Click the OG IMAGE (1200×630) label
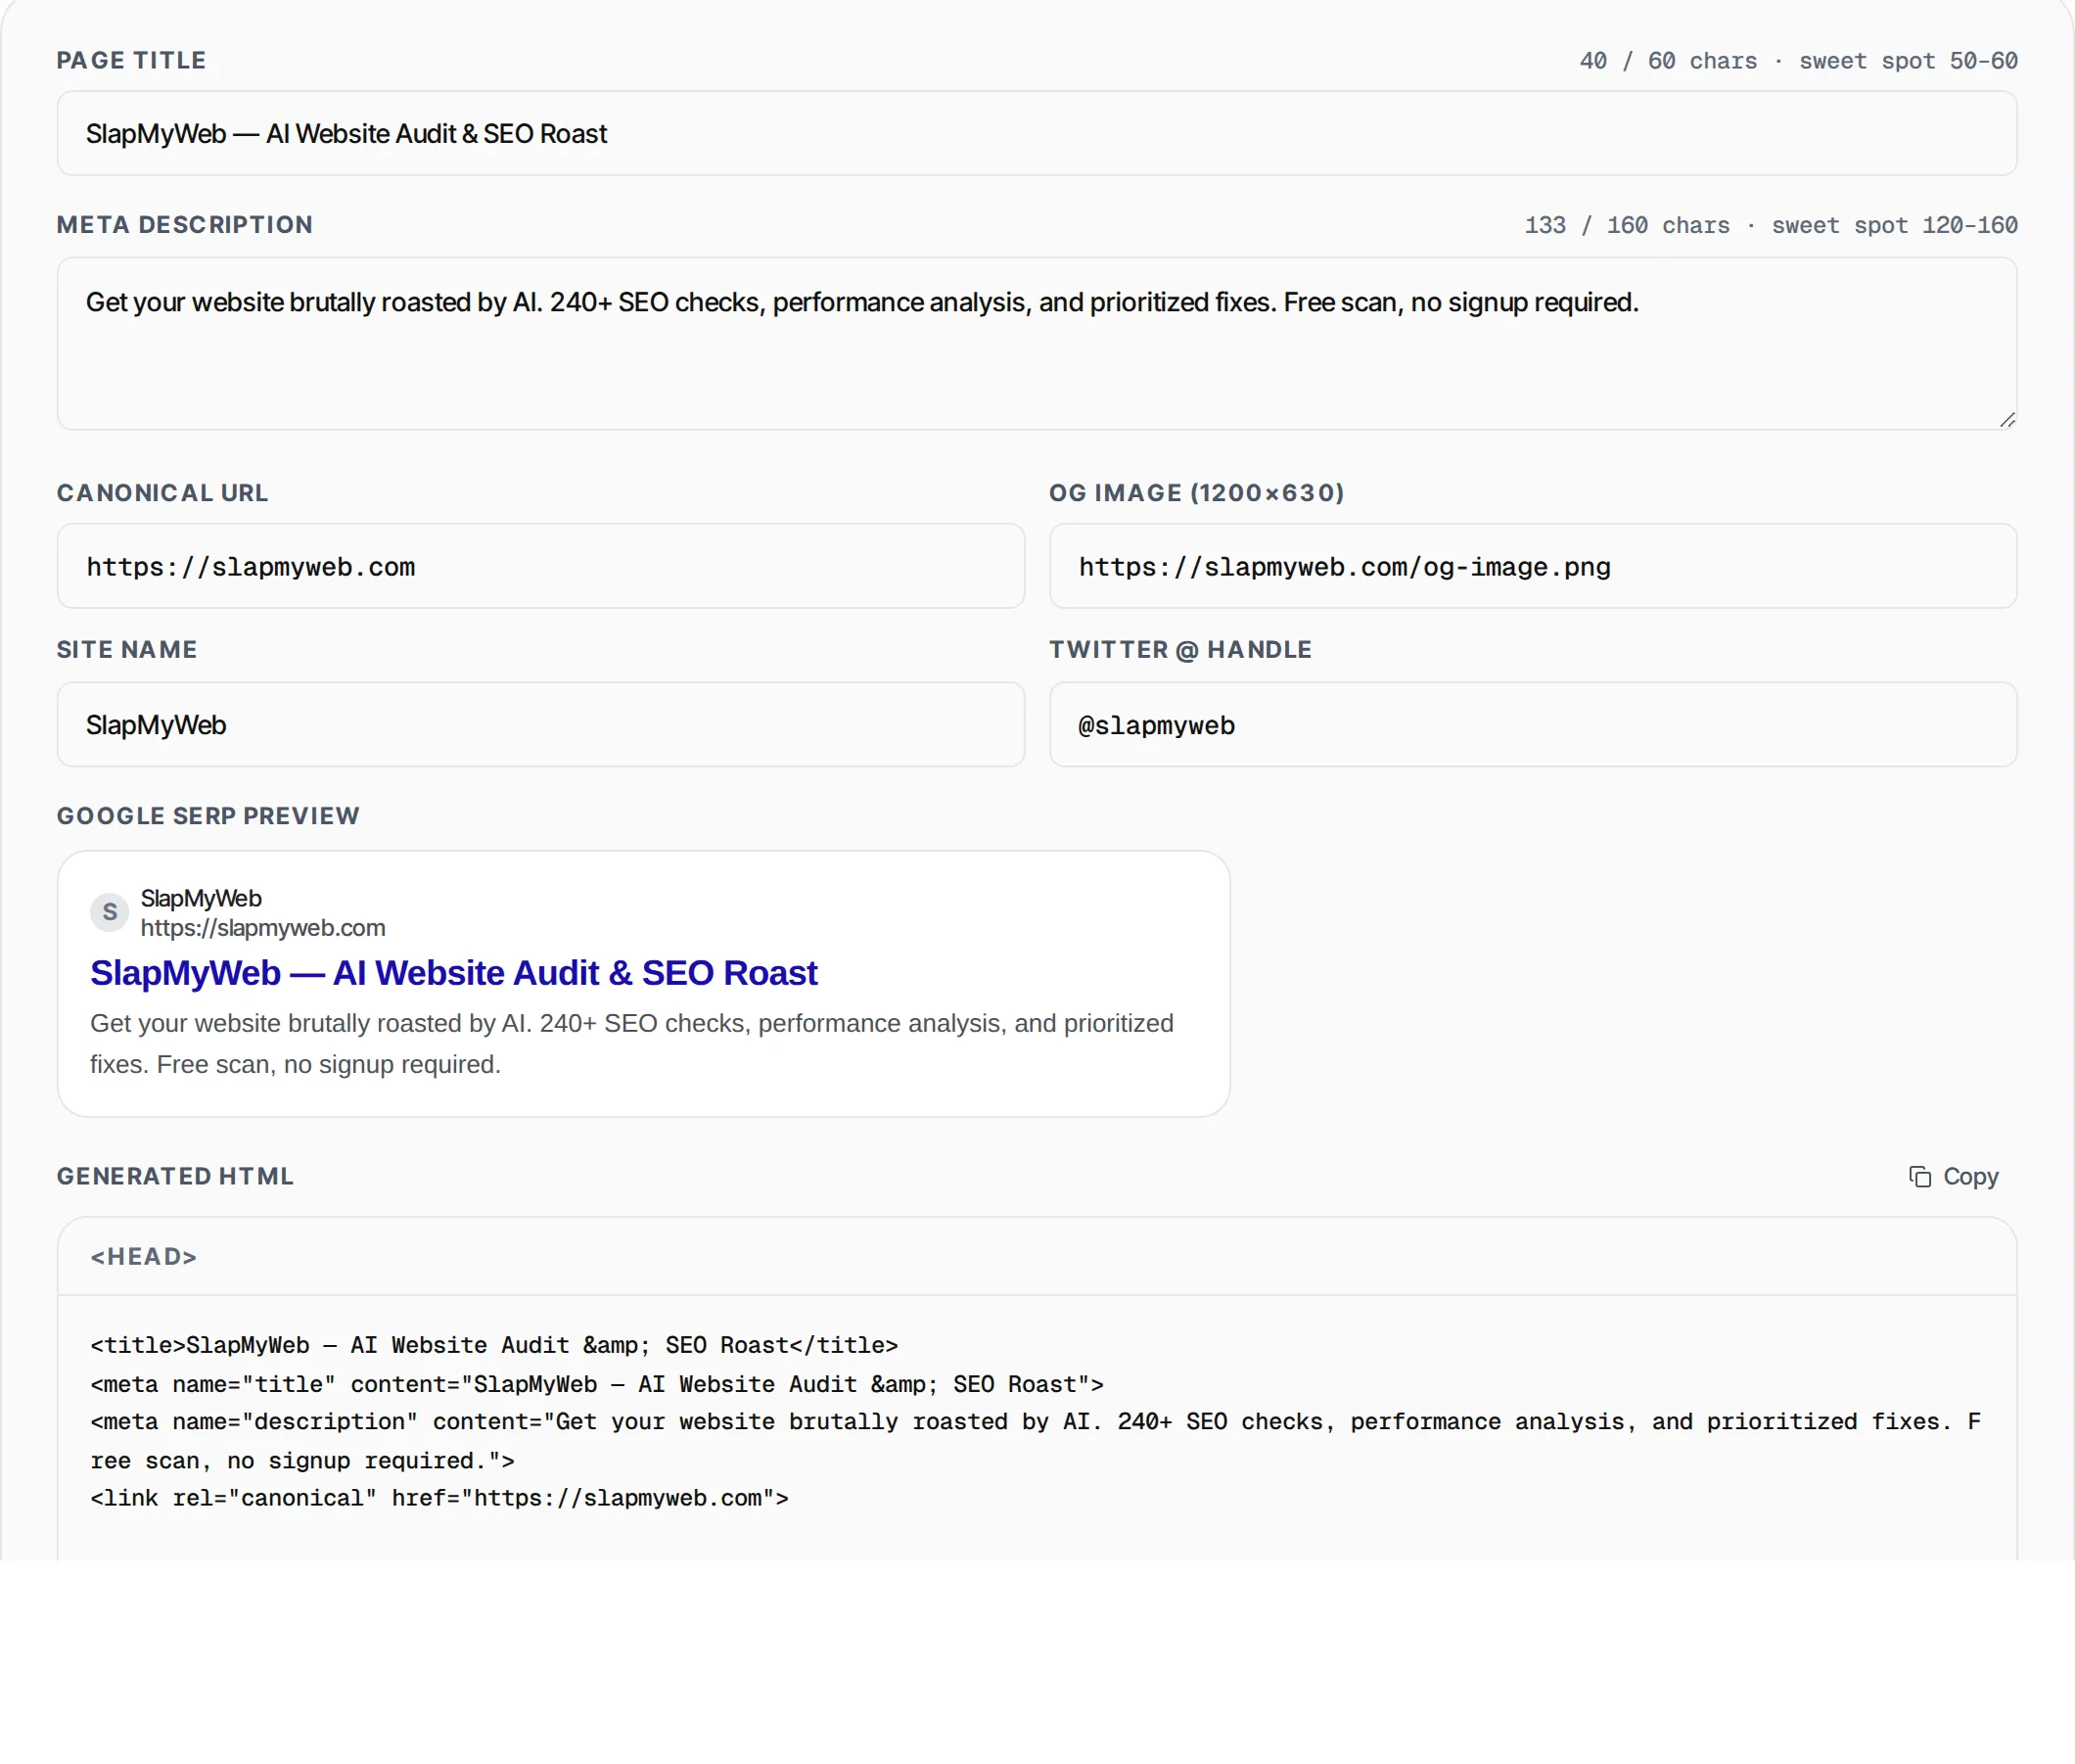Screen dimensions: 2075x1764 point(1196,493)
